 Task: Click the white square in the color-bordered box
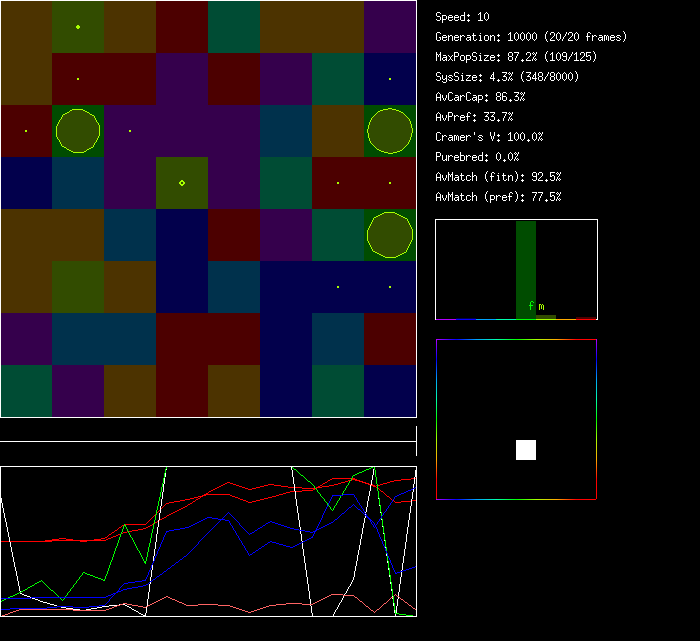[x=526, y=450]
